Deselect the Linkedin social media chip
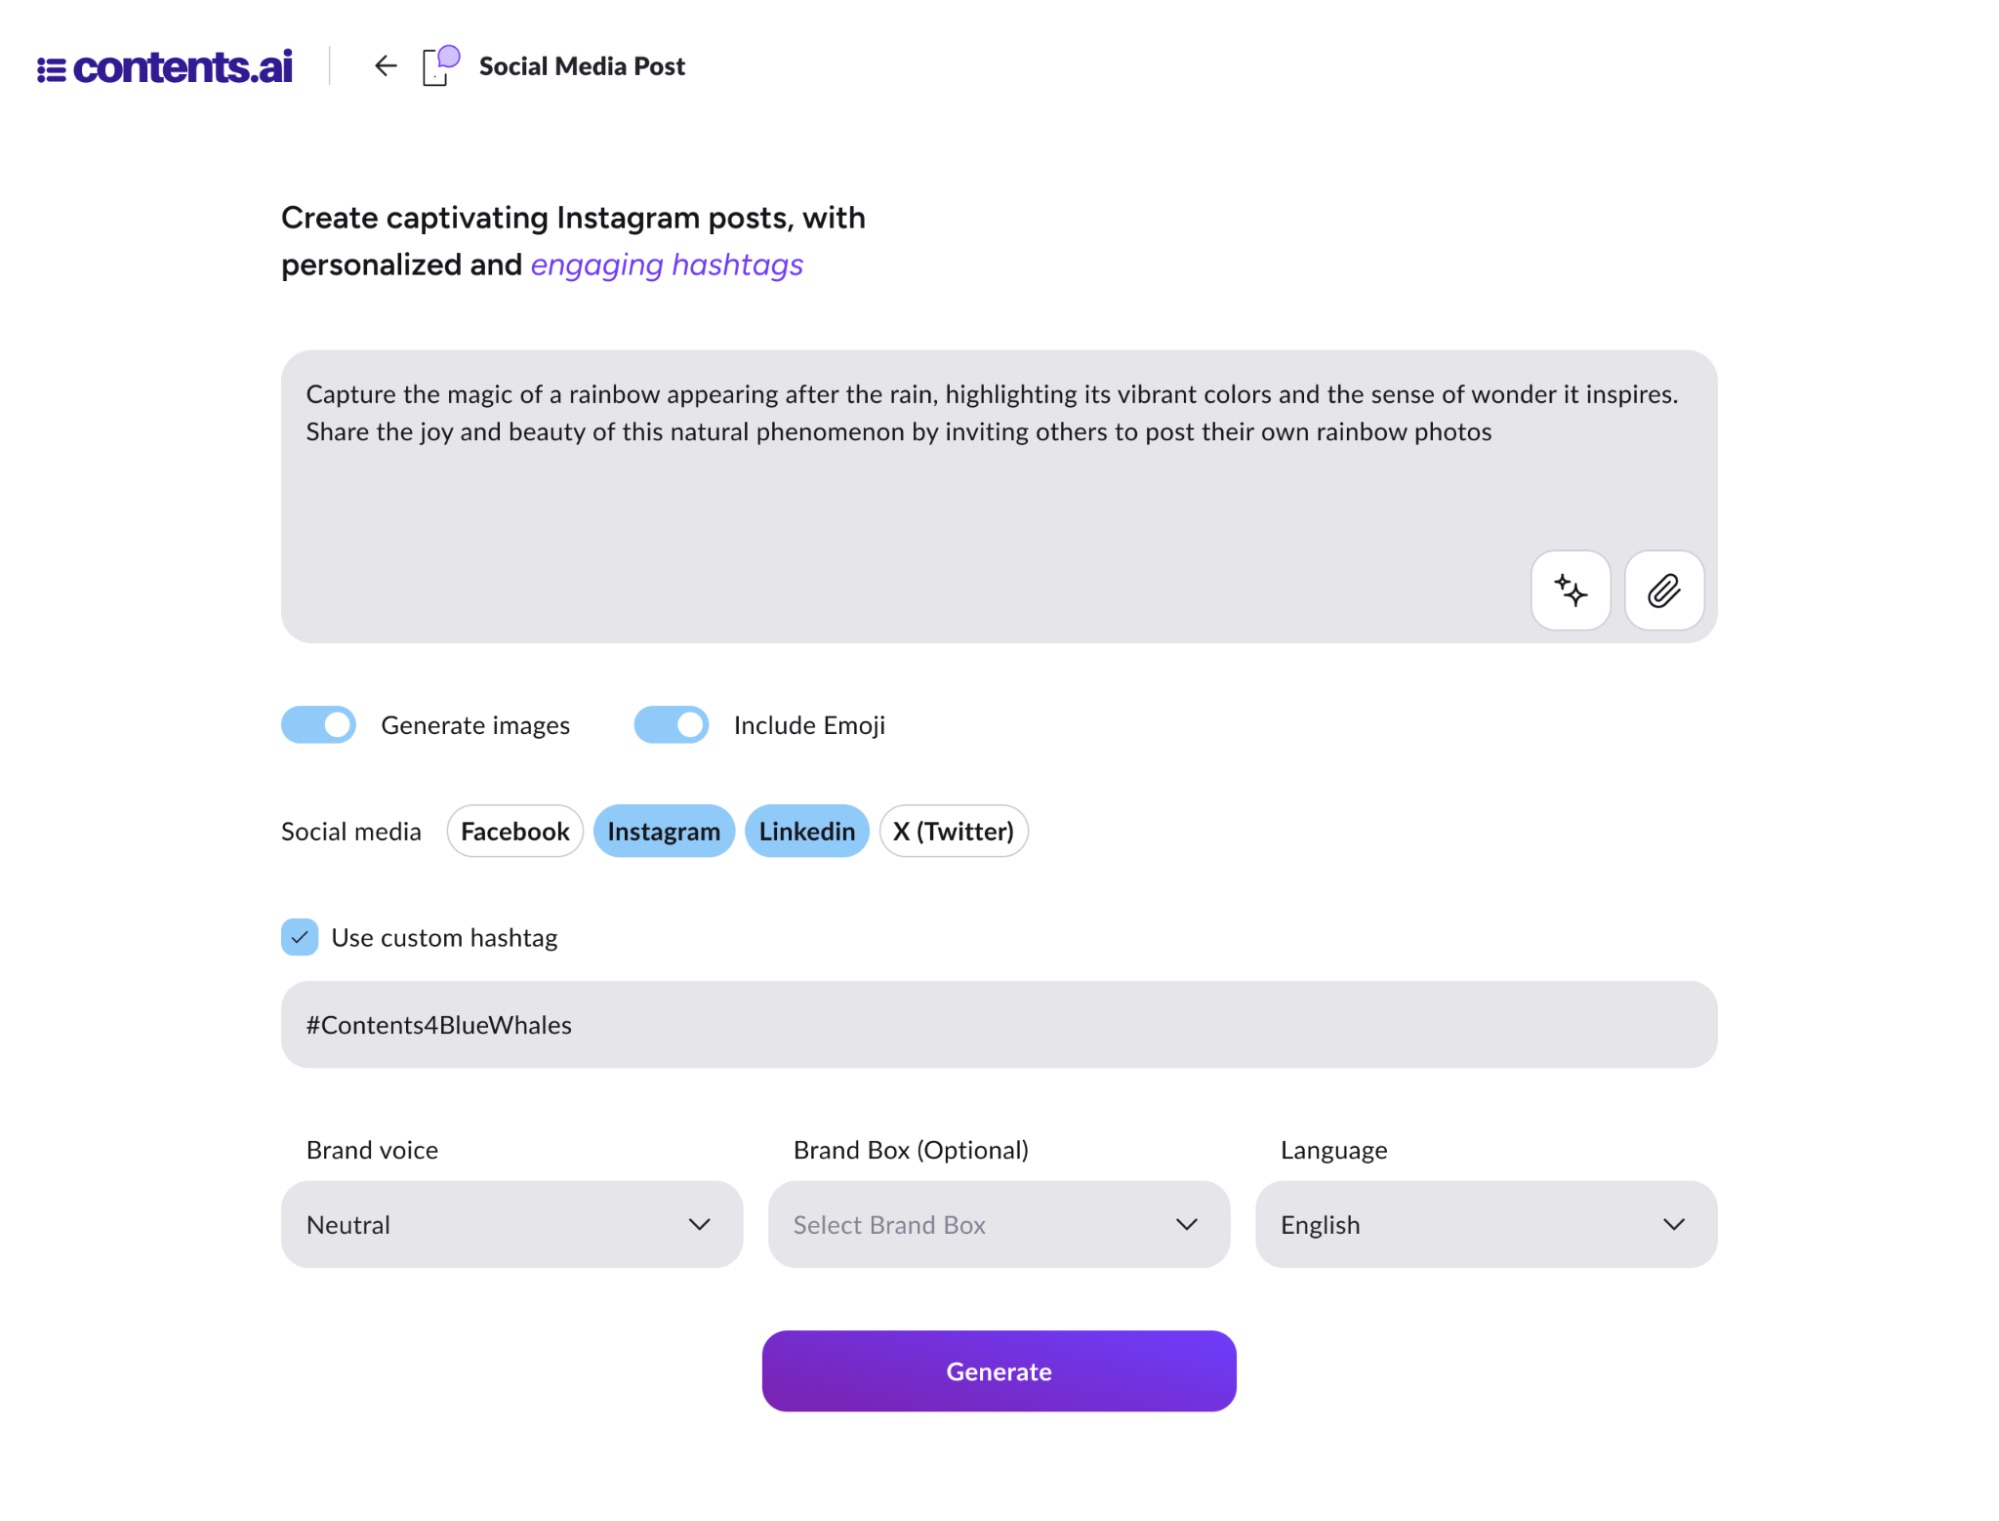Image resolution: width=1999 pixels, height=1521 pixels. point(806,830)
